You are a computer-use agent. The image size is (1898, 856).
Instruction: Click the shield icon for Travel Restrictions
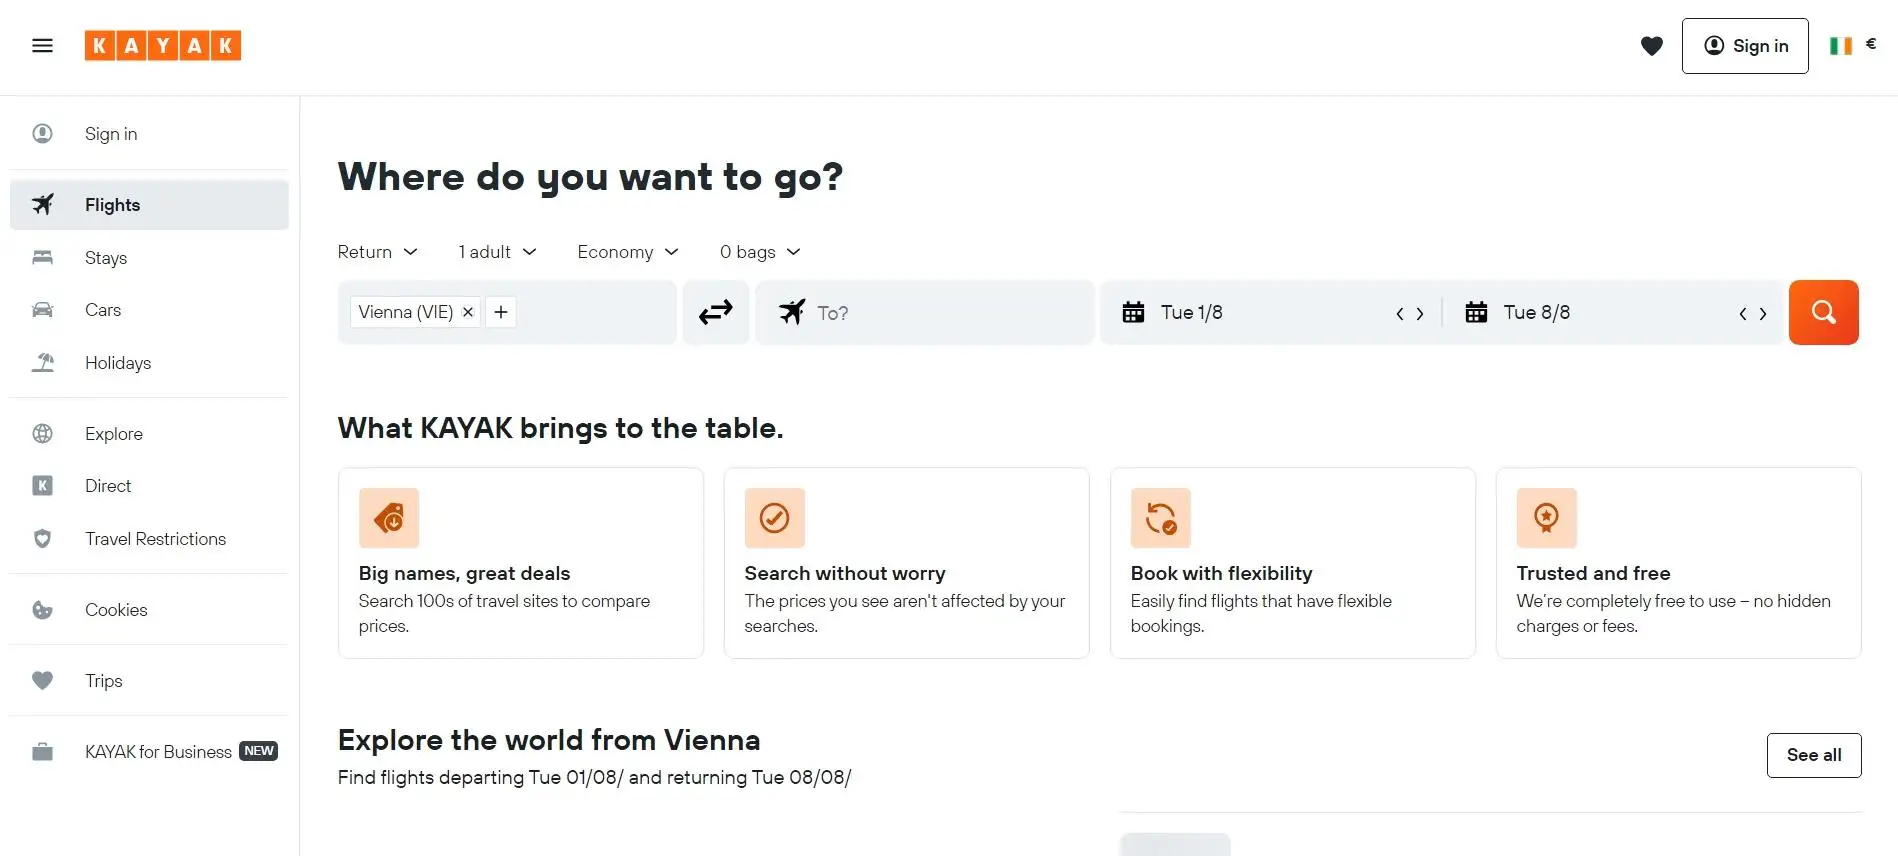point(42,539)
